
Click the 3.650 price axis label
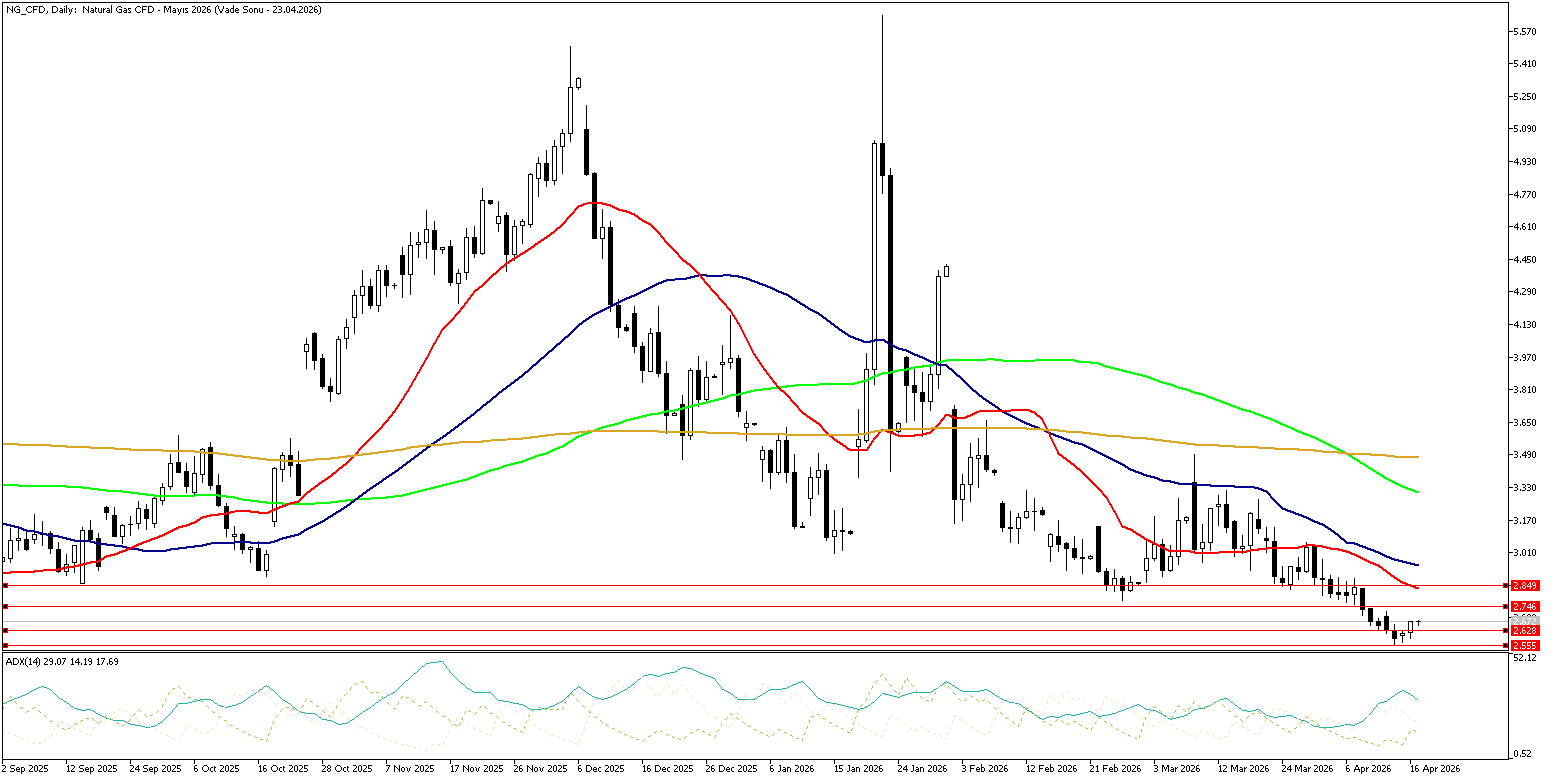coord(1525,423)
